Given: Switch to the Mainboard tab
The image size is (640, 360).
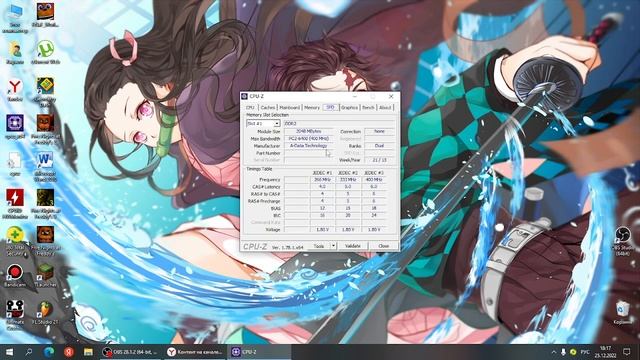Looking at the screenshot, I should point(289,107).
